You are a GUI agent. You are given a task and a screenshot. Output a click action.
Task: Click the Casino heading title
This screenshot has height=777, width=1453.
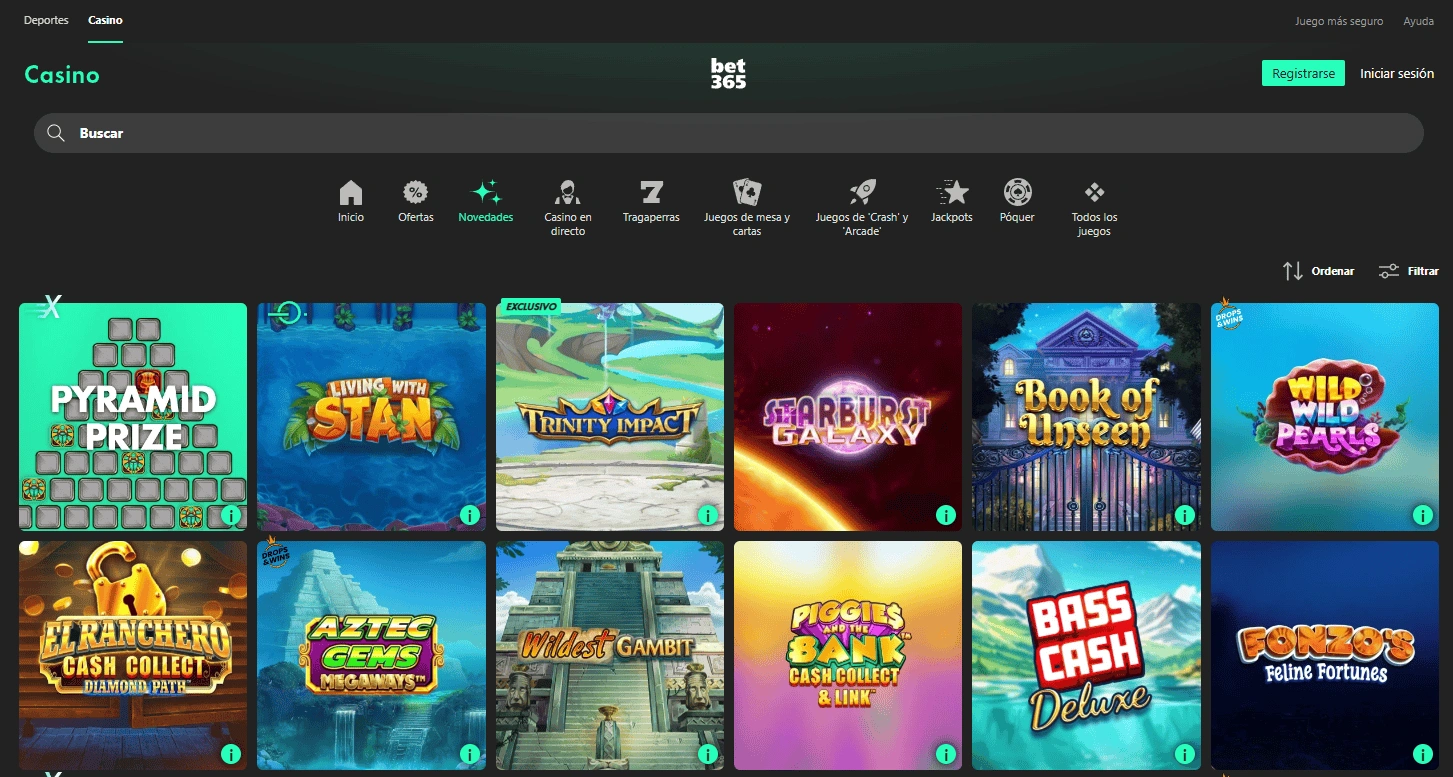[62, 75]
